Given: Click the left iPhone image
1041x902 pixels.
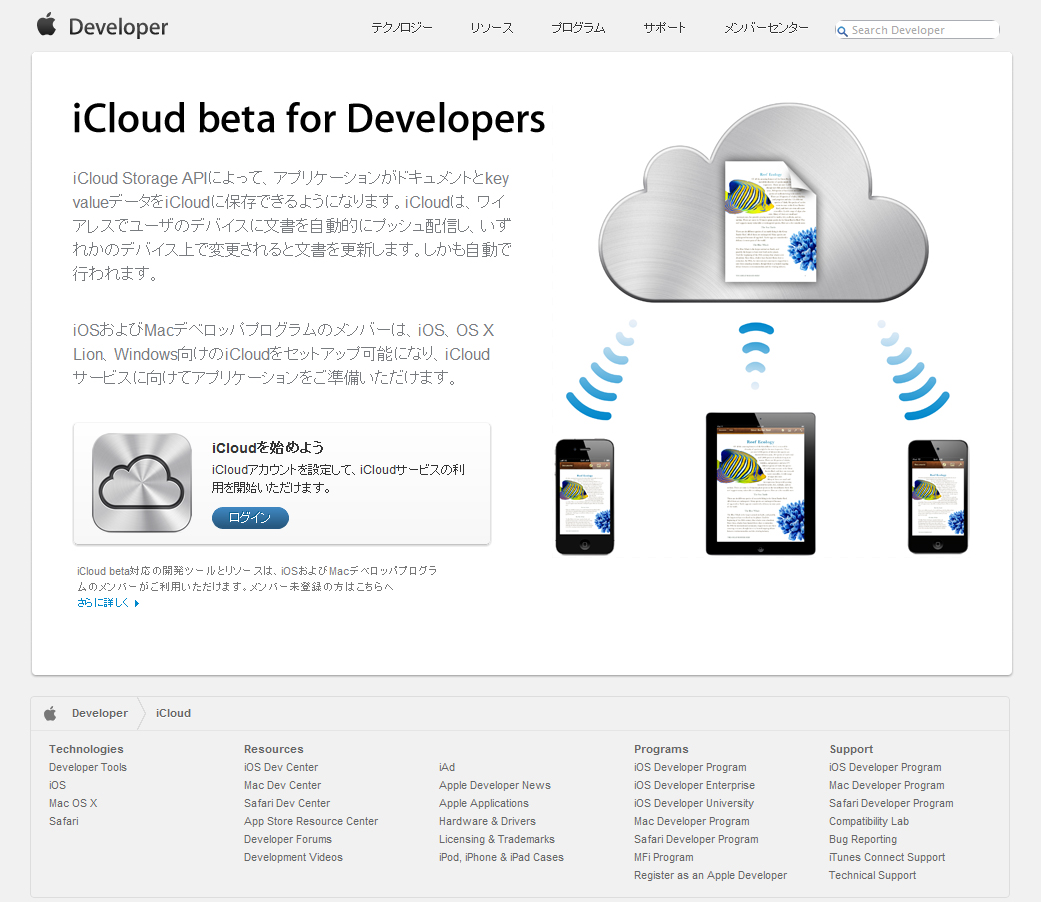Looking at the screenshot, I should coord(585,496).
